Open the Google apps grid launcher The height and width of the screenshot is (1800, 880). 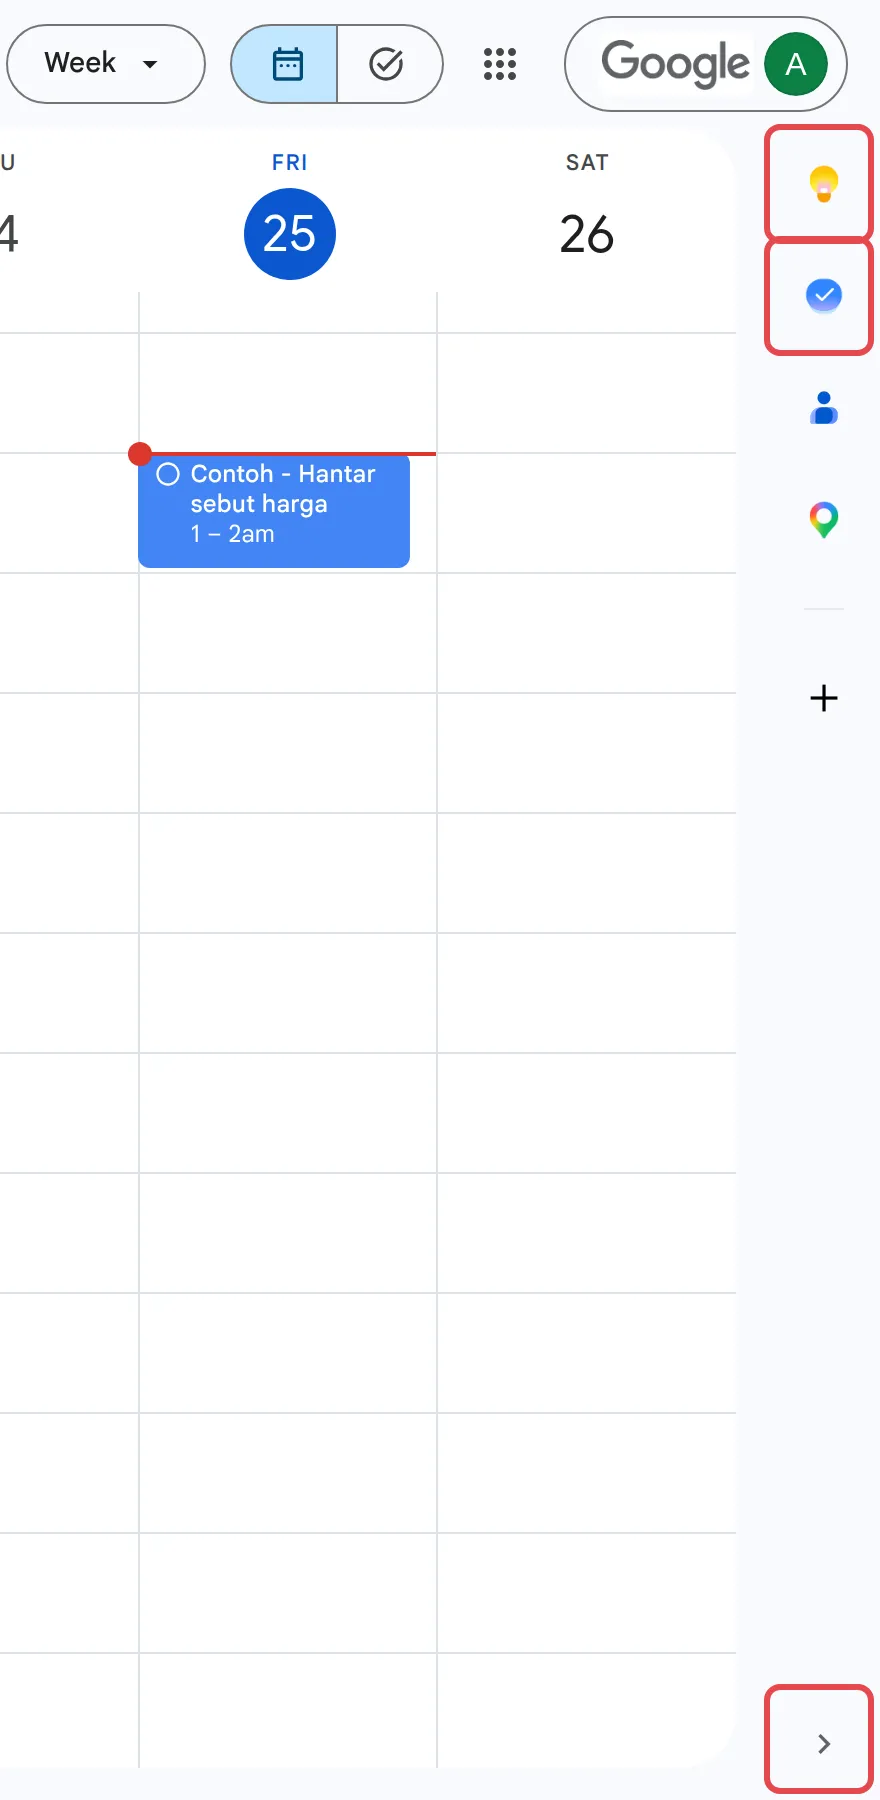click(x=500, y=64)
